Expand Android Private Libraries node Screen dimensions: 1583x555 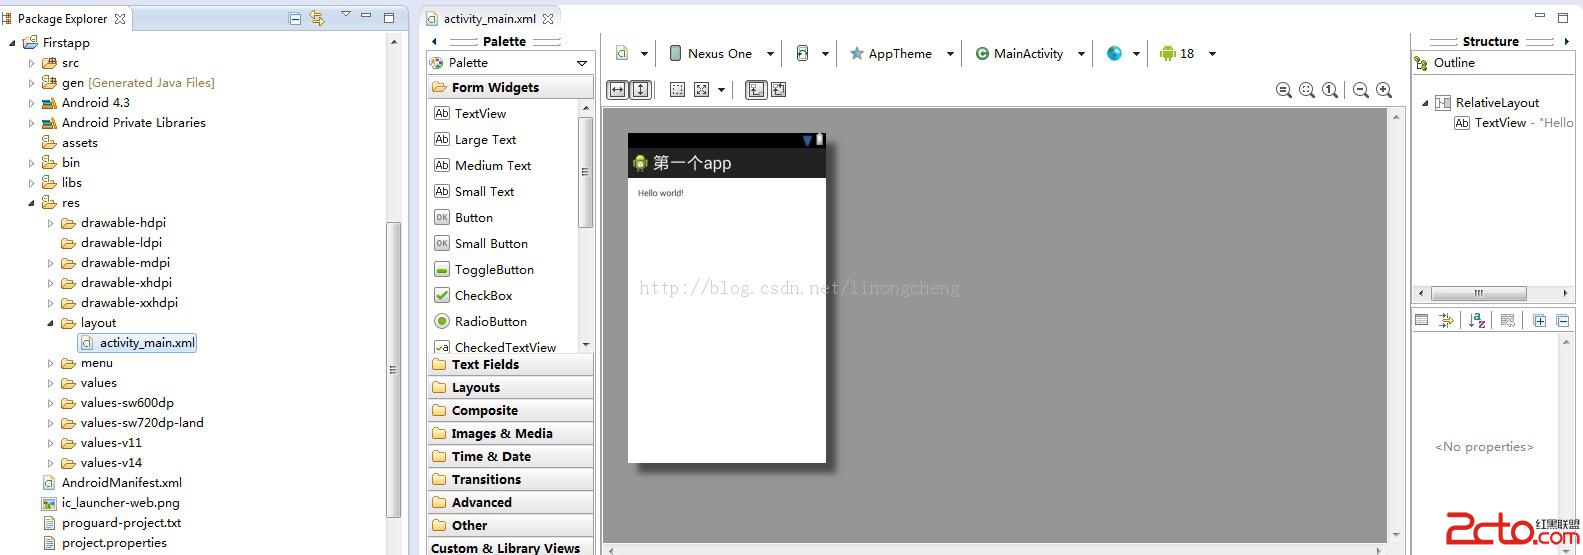point(31,122)
